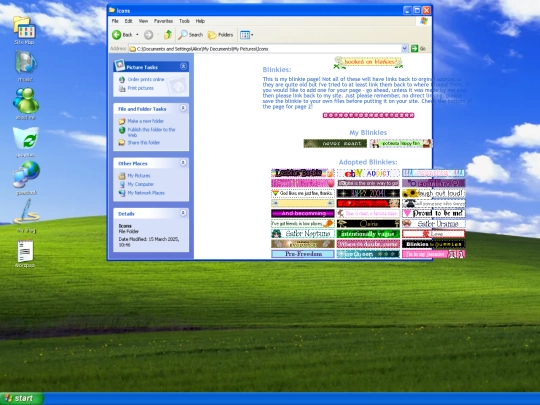Click the 'Proud to be me!' blinkie

pos(434,214)
